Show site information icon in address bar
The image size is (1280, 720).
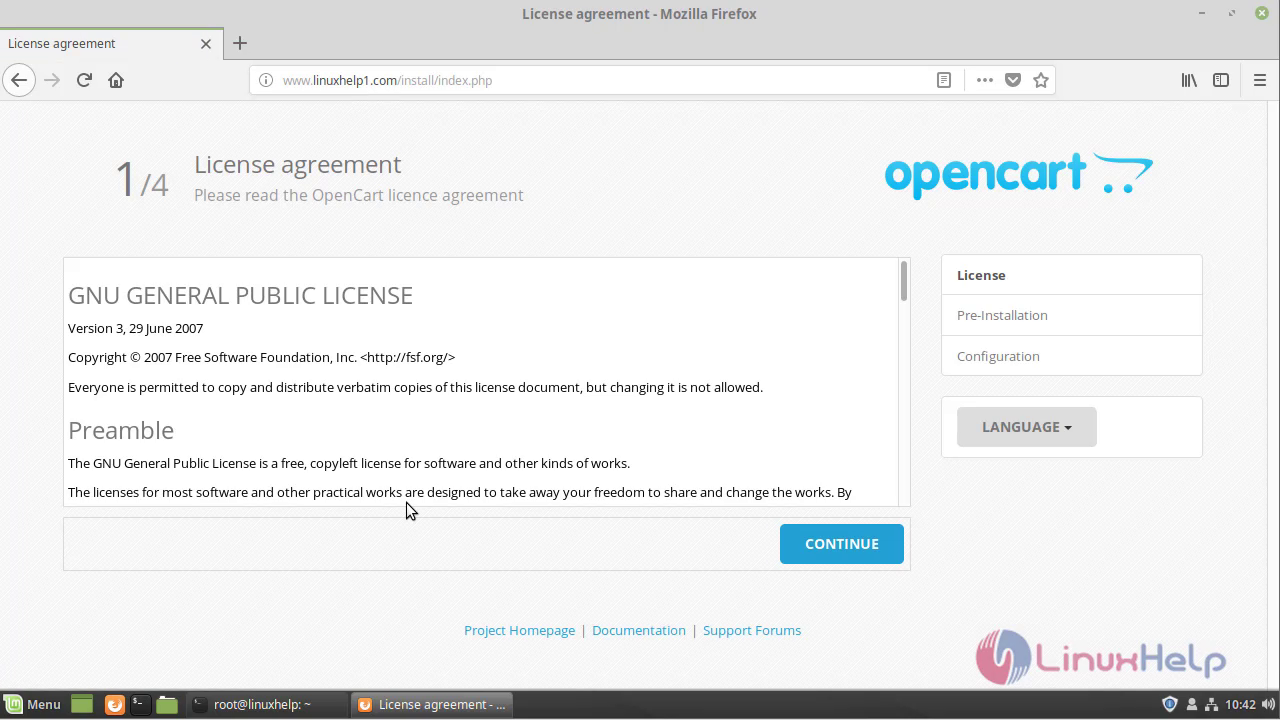point(266,80)
